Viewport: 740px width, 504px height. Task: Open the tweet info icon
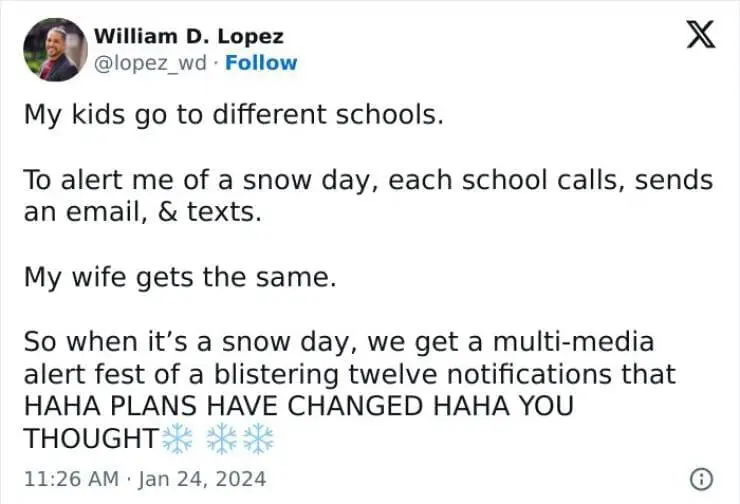point(704,479)
